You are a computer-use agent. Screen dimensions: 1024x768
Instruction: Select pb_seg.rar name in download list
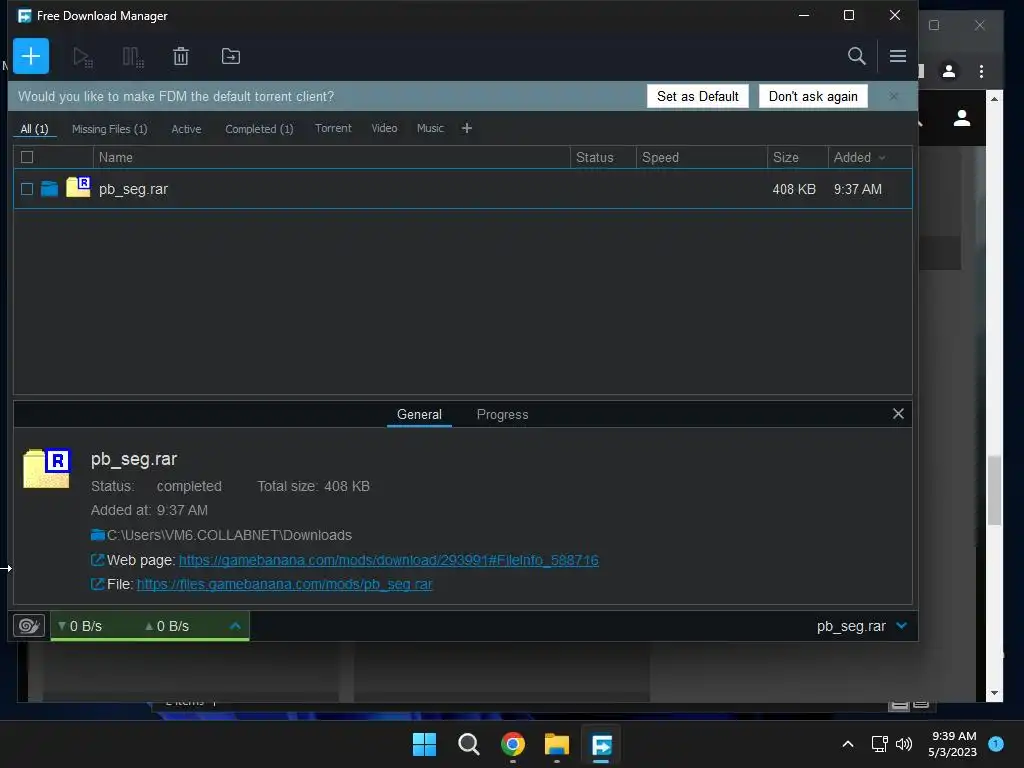[x=133, y=189]
